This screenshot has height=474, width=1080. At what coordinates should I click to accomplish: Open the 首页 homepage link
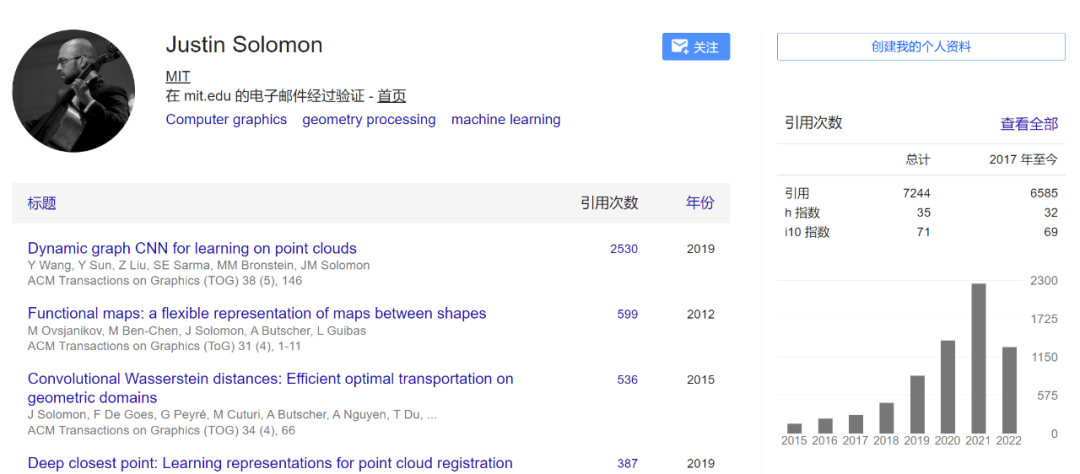391,96
